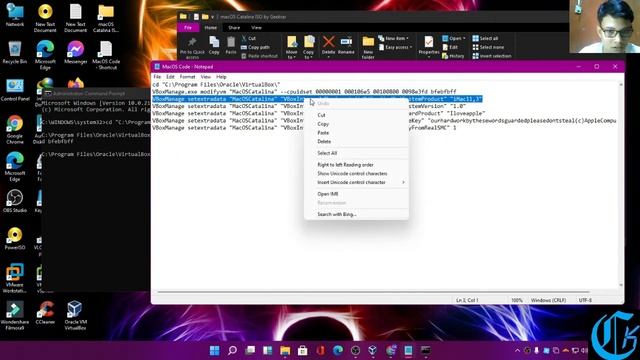Click Select all in File Explorer ribbon

485,38
